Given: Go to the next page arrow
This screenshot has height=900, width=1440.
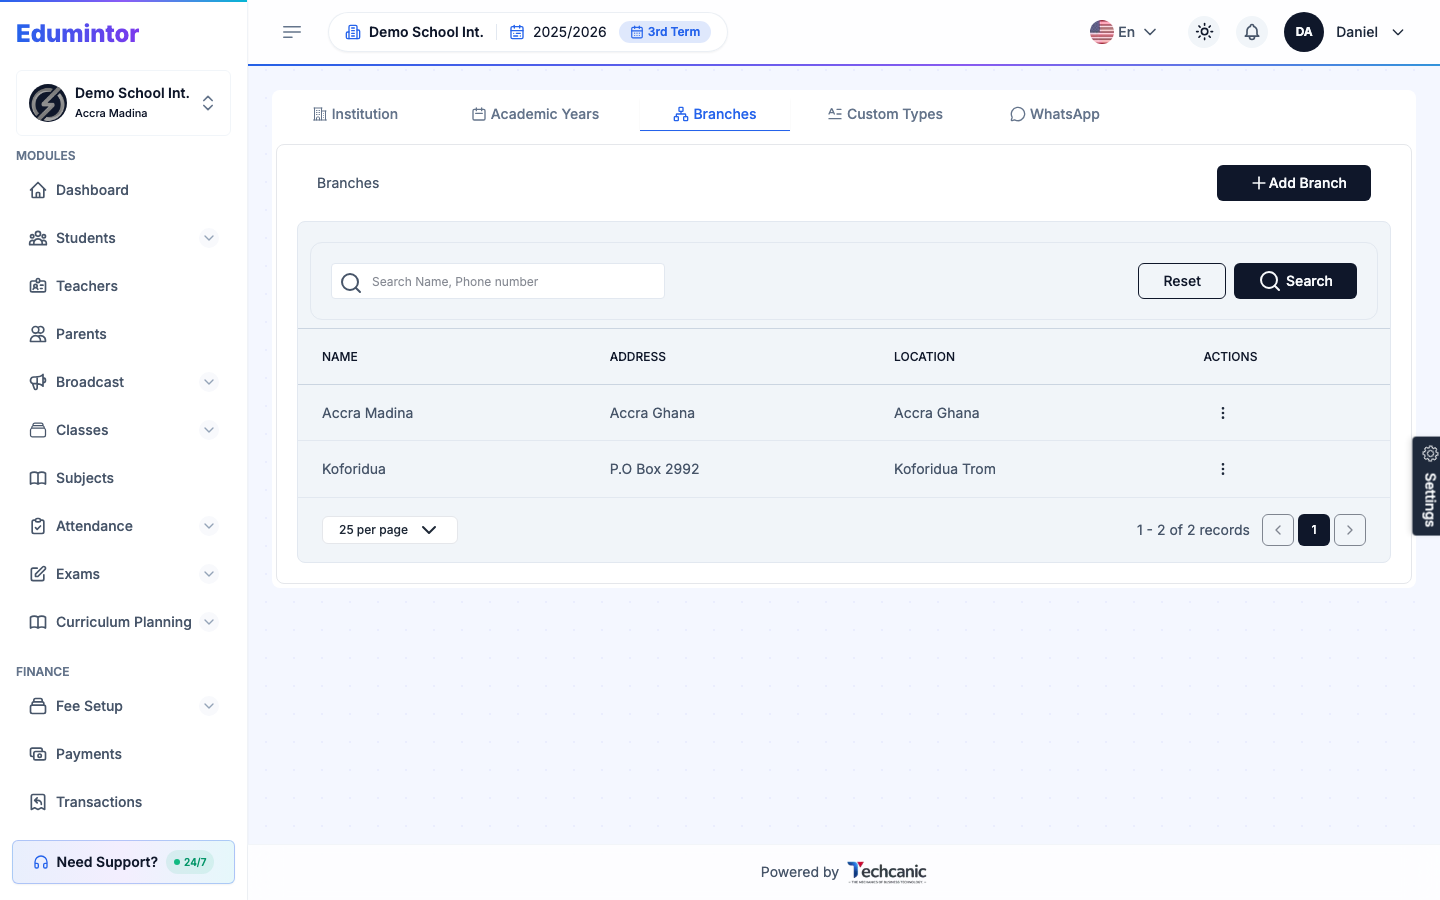Looking at the screenshot, I should point(1350,530).
